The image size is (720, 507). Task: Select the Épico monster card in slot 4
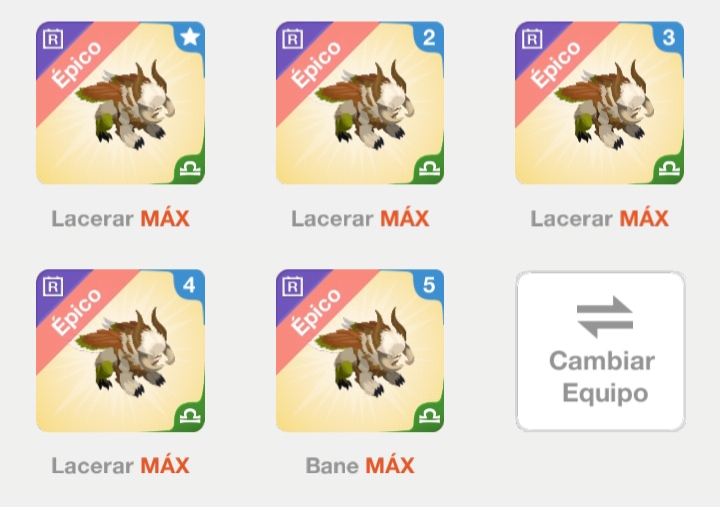[121, 350]
